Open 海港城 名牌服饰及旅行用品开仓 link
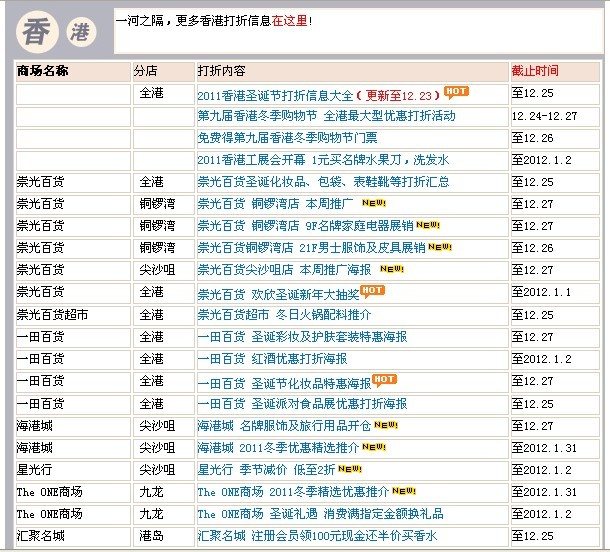Screen dimensions: 610x552 (284, 426)
